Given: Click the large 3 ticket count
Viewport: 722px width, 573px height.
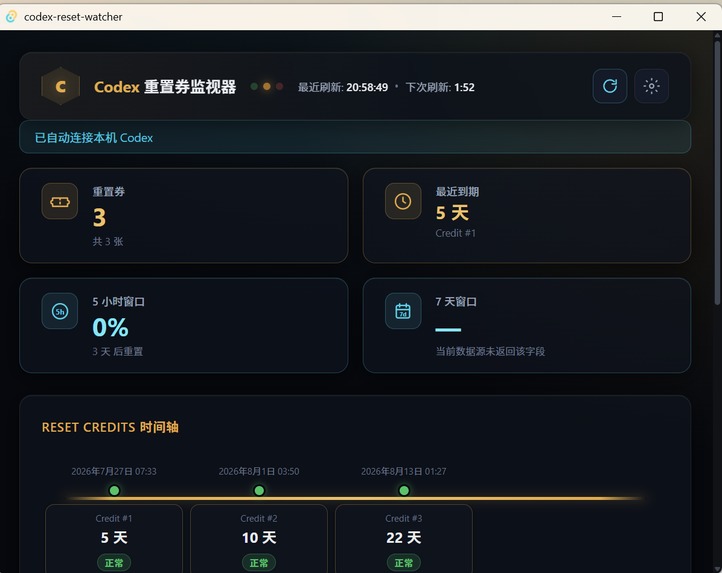Looking at the screenshot, I should 99,217.
